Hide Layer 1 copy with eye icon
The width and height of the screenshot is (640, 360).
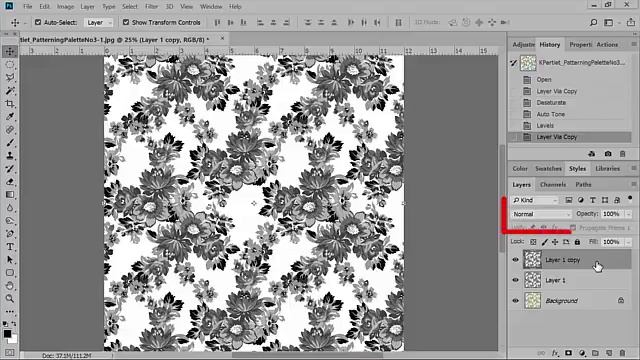(516, 260)
